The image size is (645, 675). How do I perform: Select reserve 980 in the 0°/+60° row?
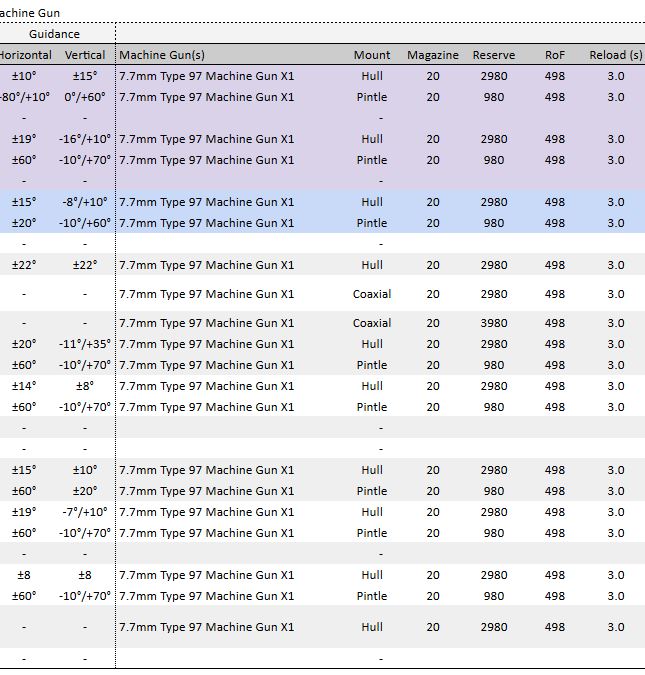[494, 97]
